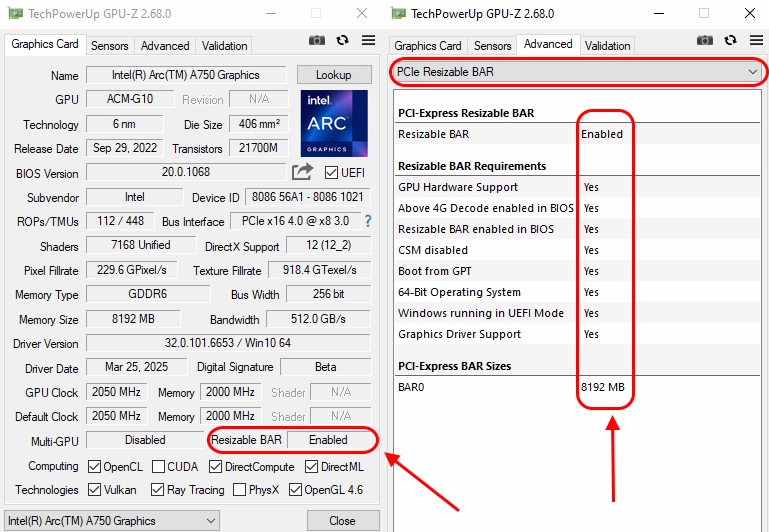Viewport: 769px width, 532px height.
Task: Click the refresh icon in right window
Action: click(731, 40)
